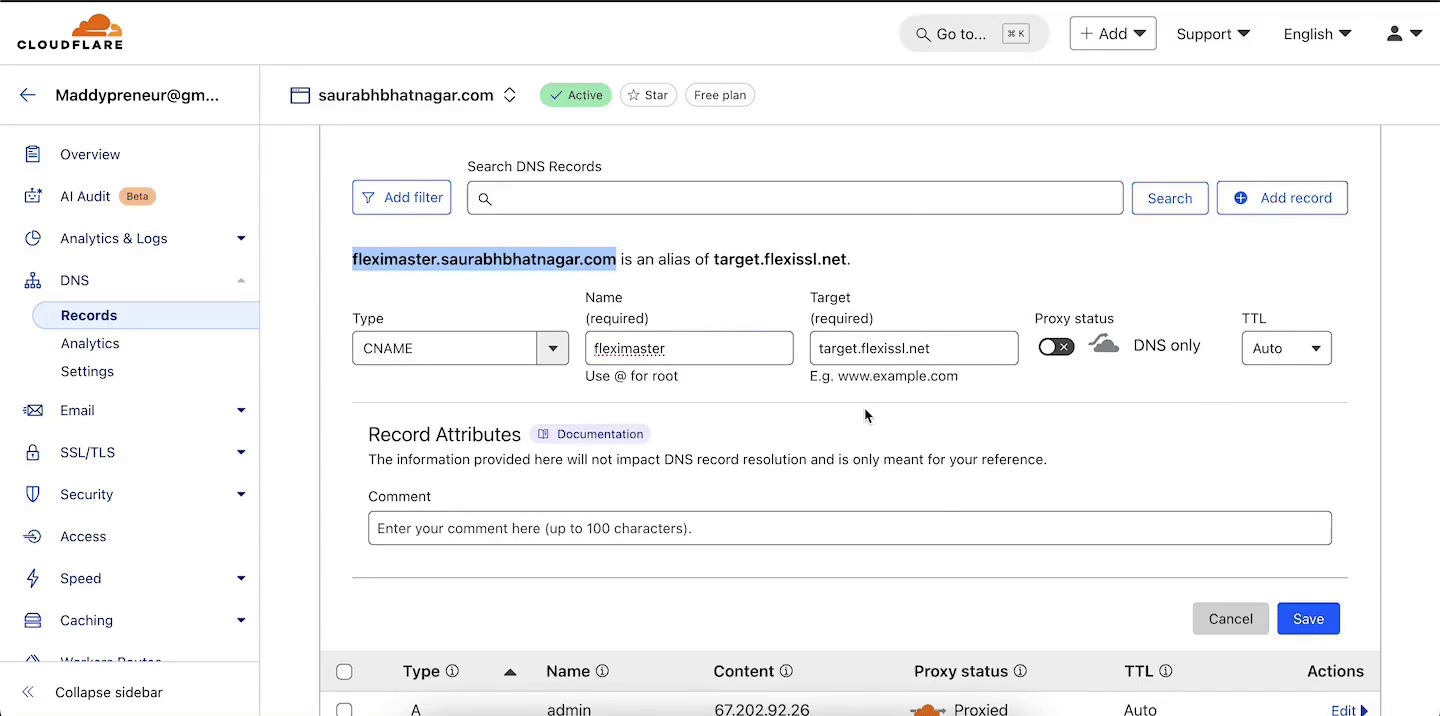Click the user account profile icon
Screen dimensions: 1440x716
click(1395, 34)
